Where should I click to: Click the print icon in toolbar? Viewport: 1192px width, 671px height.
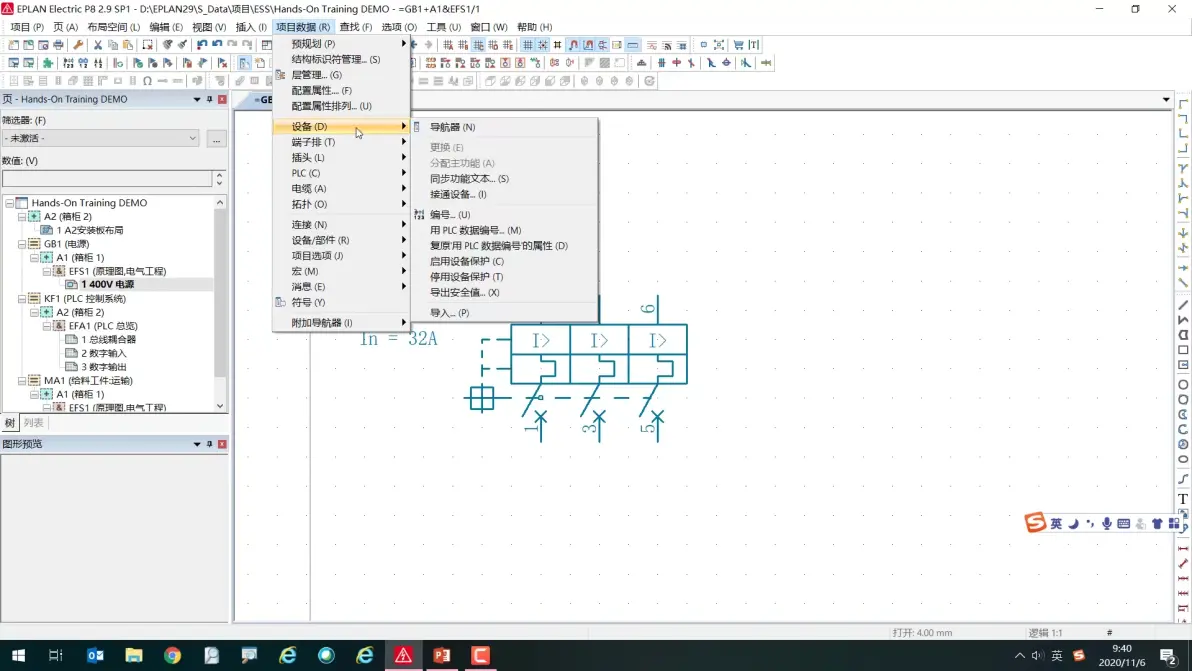click(58, 45)
